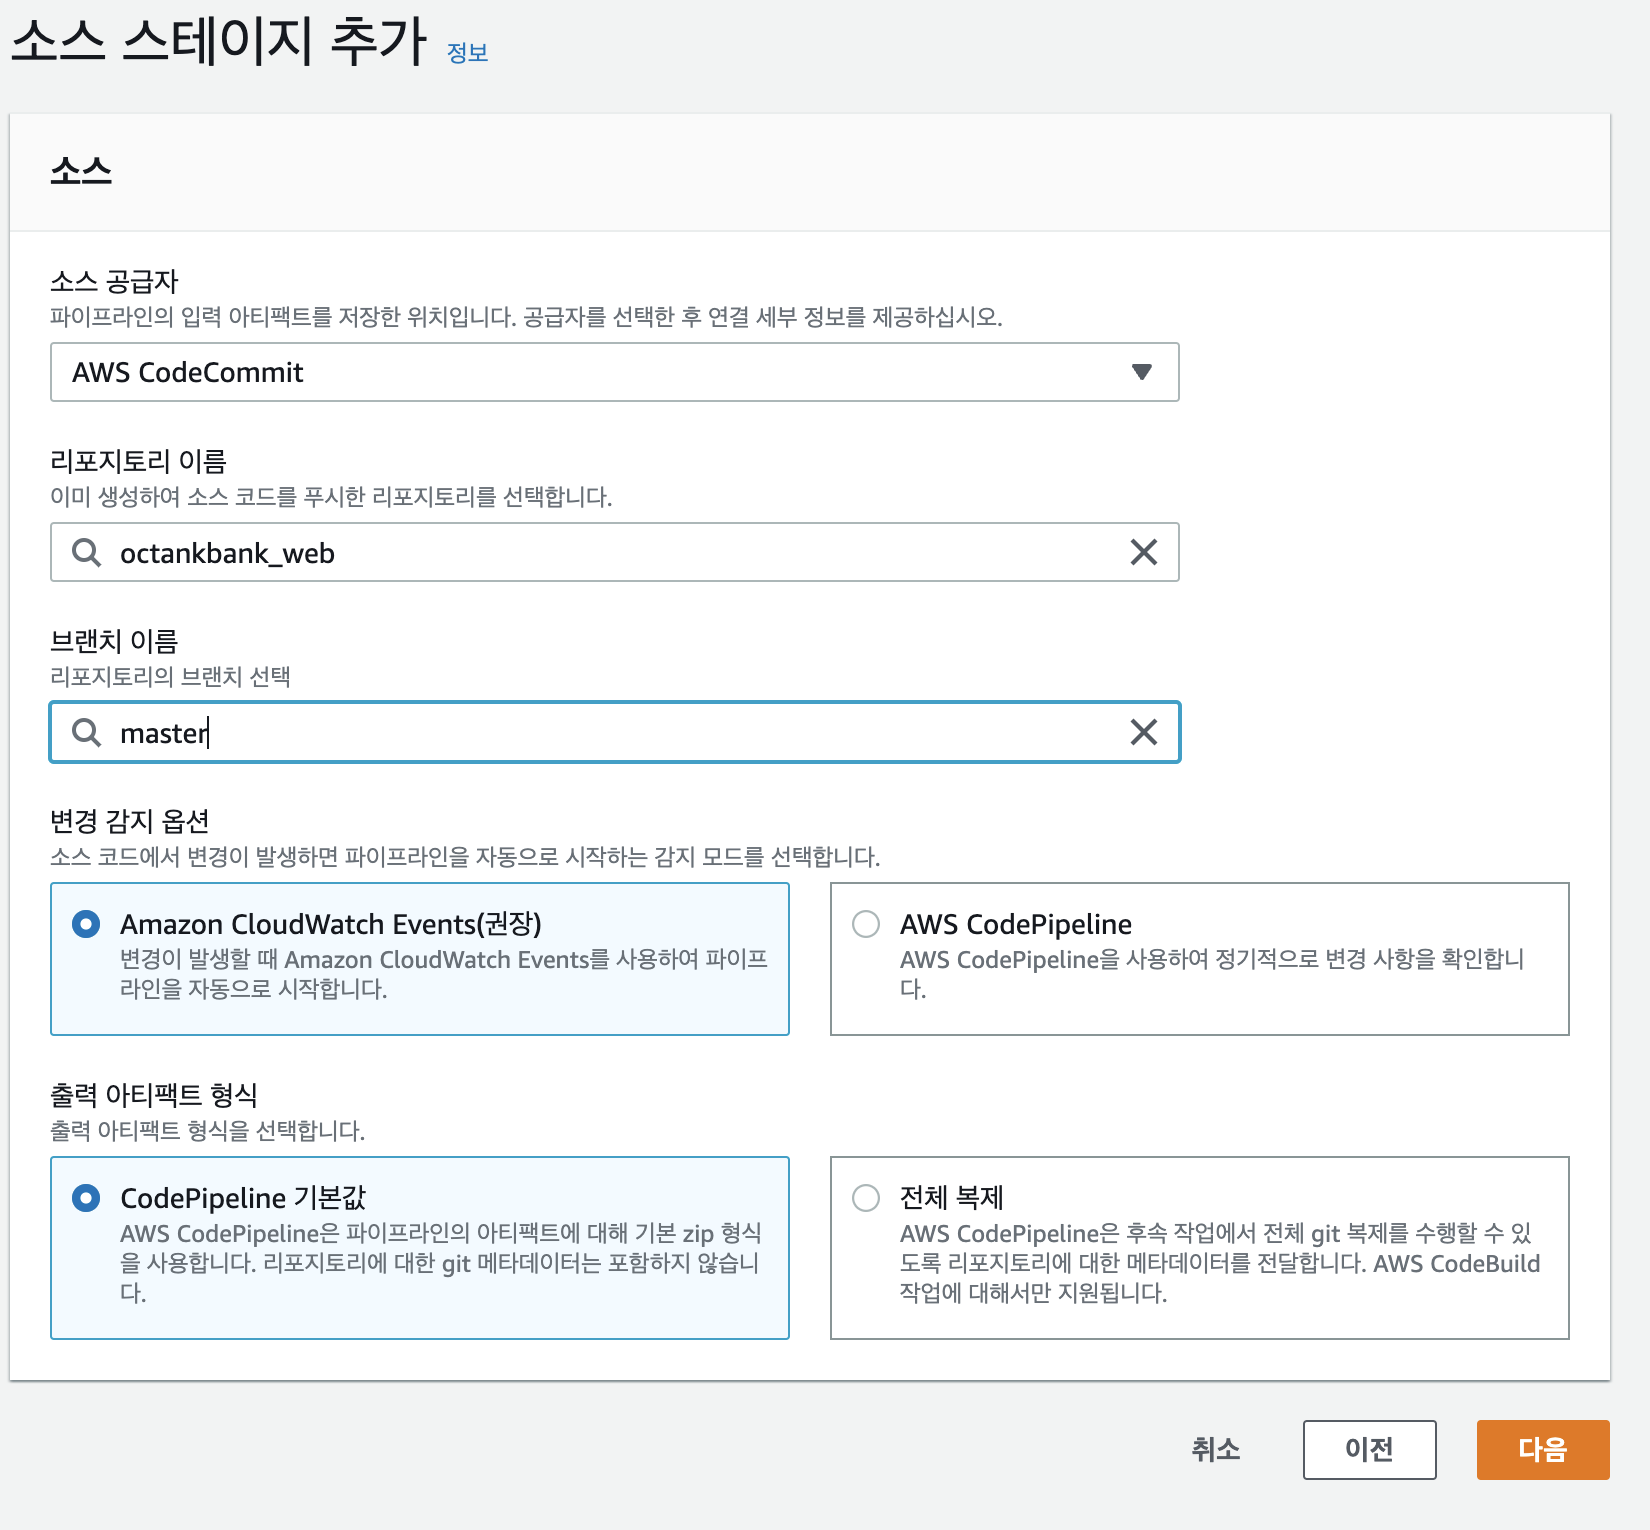Click the 리포지토리의 브랜치 선택 hint text

(170, 677)
